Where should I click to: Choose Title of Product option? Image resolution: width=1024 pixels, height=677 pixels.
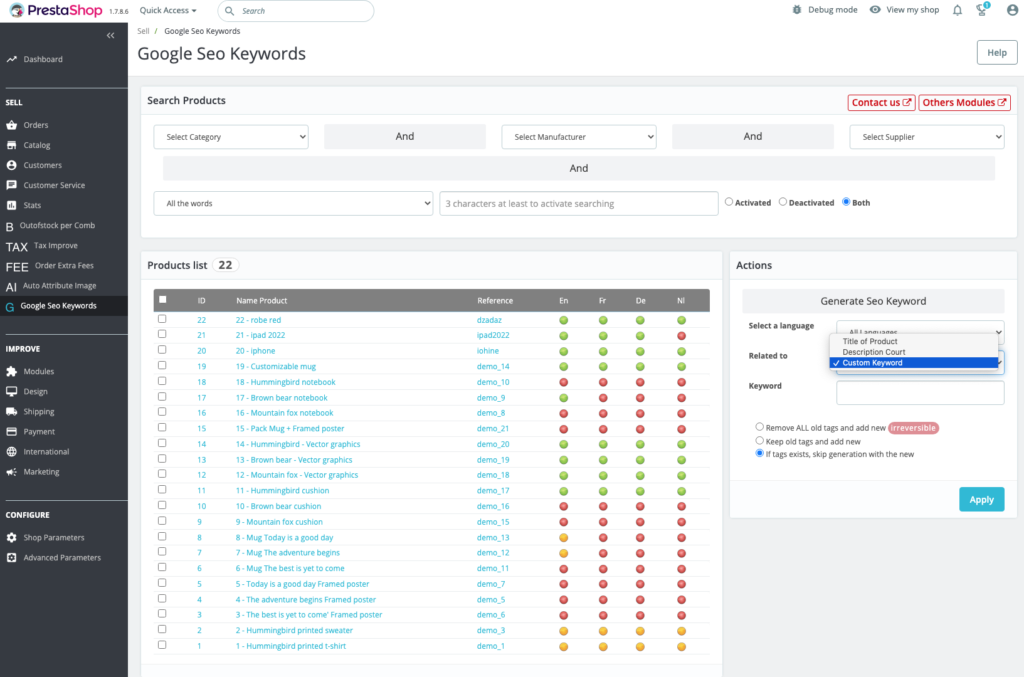[869, 341]
